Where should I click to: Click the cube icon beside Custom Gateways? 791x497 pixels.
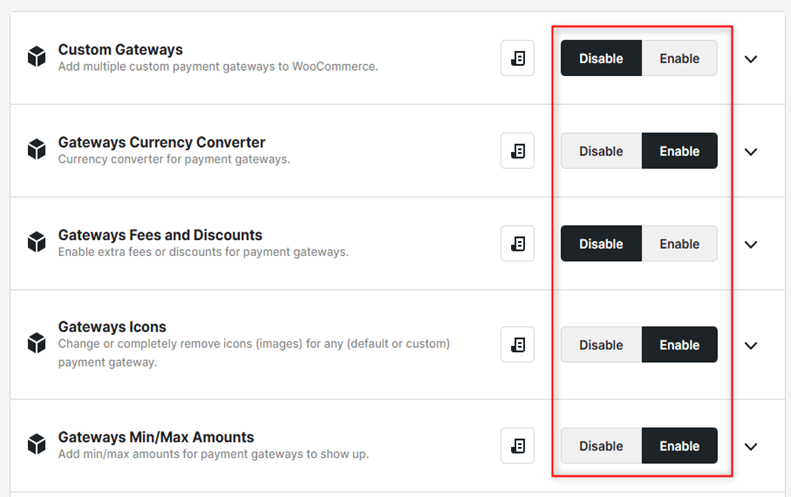point(36,57)
